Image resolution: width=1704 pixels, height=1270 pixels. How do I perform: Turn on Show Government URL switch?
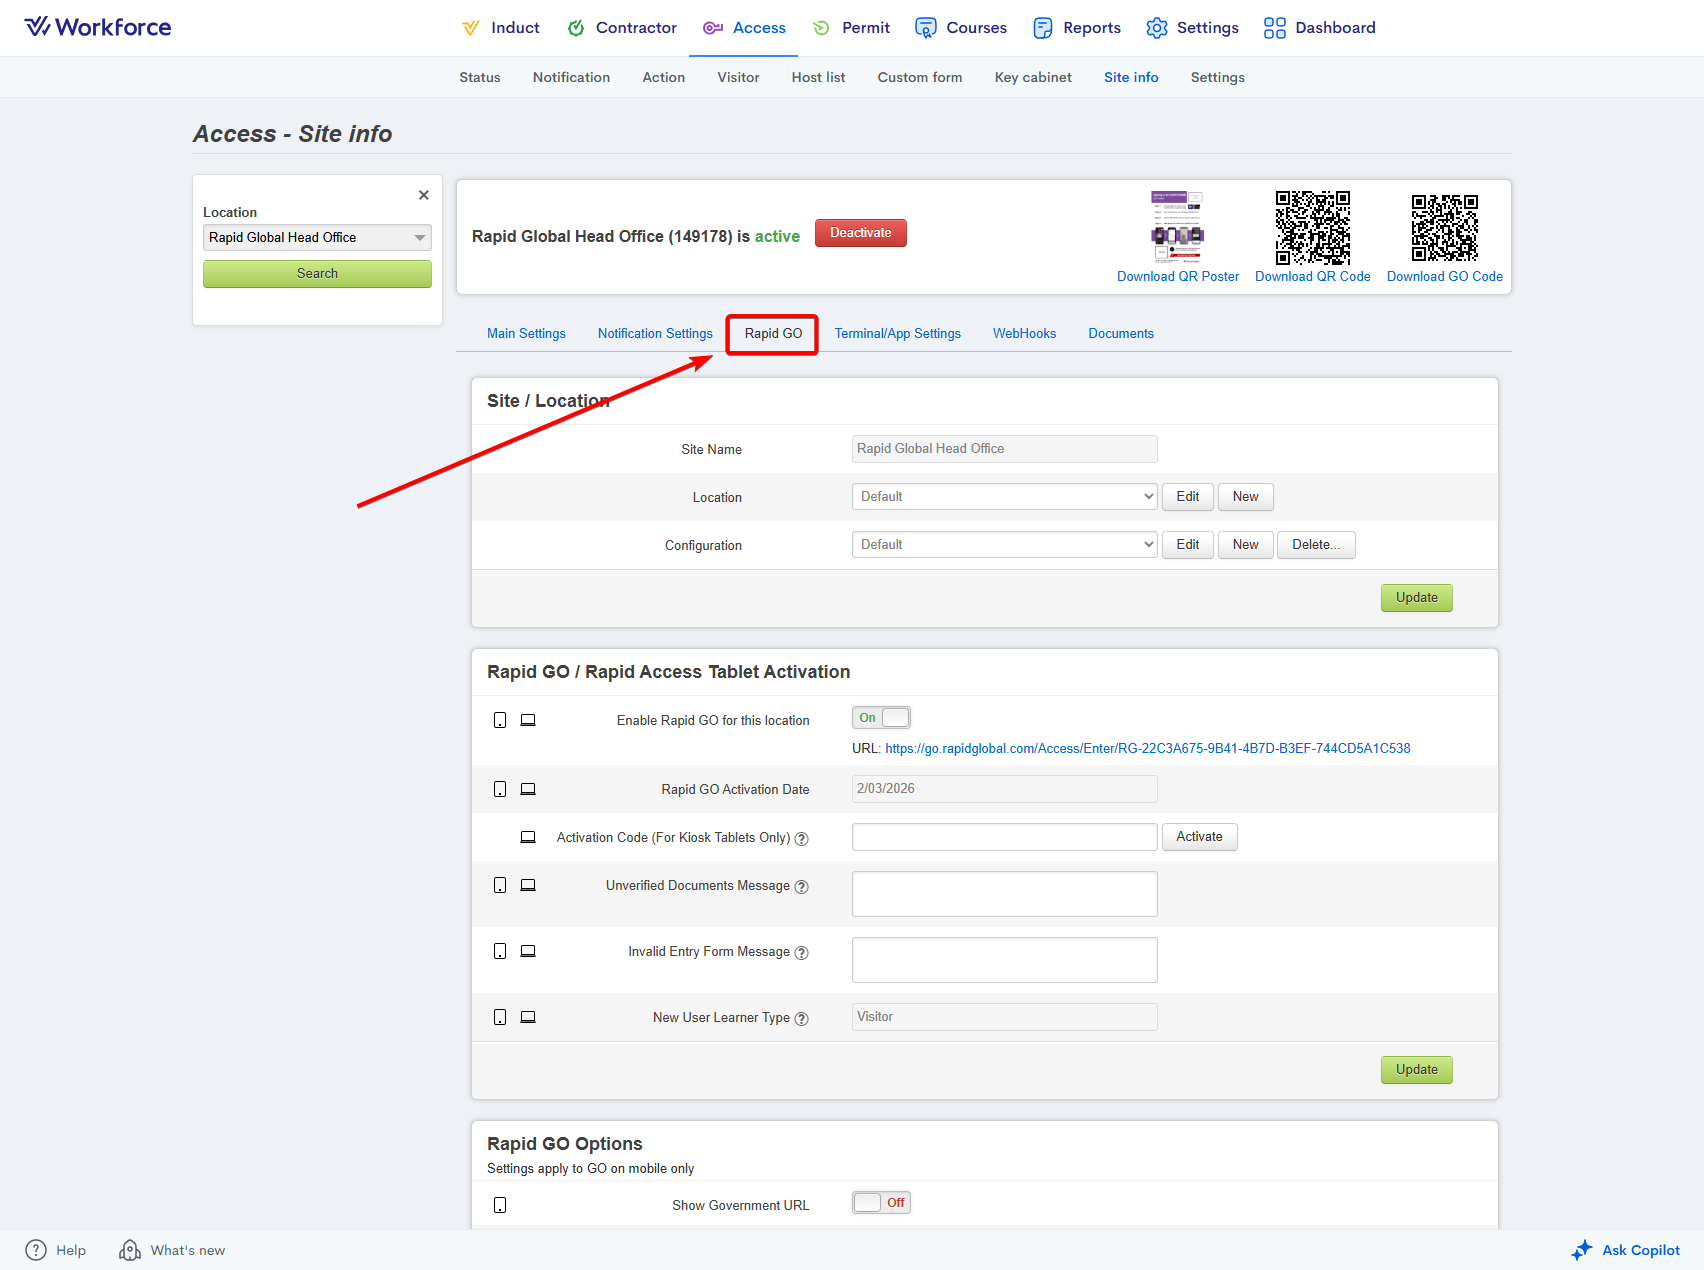click(x=881, y=1203)
